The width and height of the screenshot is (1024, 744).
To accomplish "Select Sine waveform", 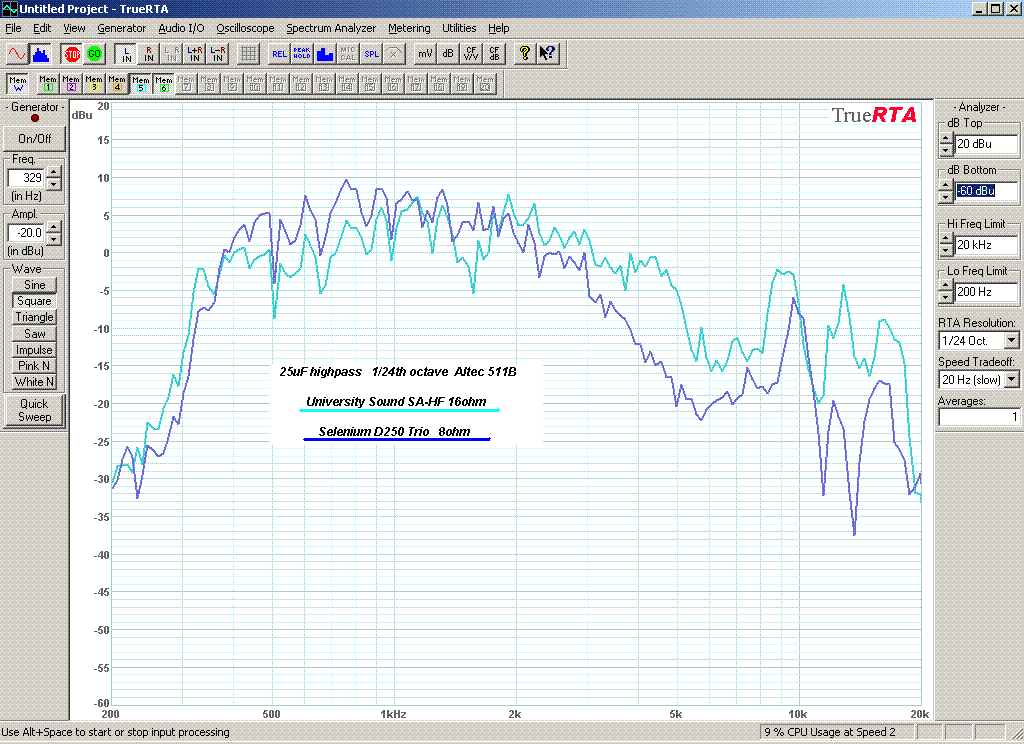I will (35, 285).
